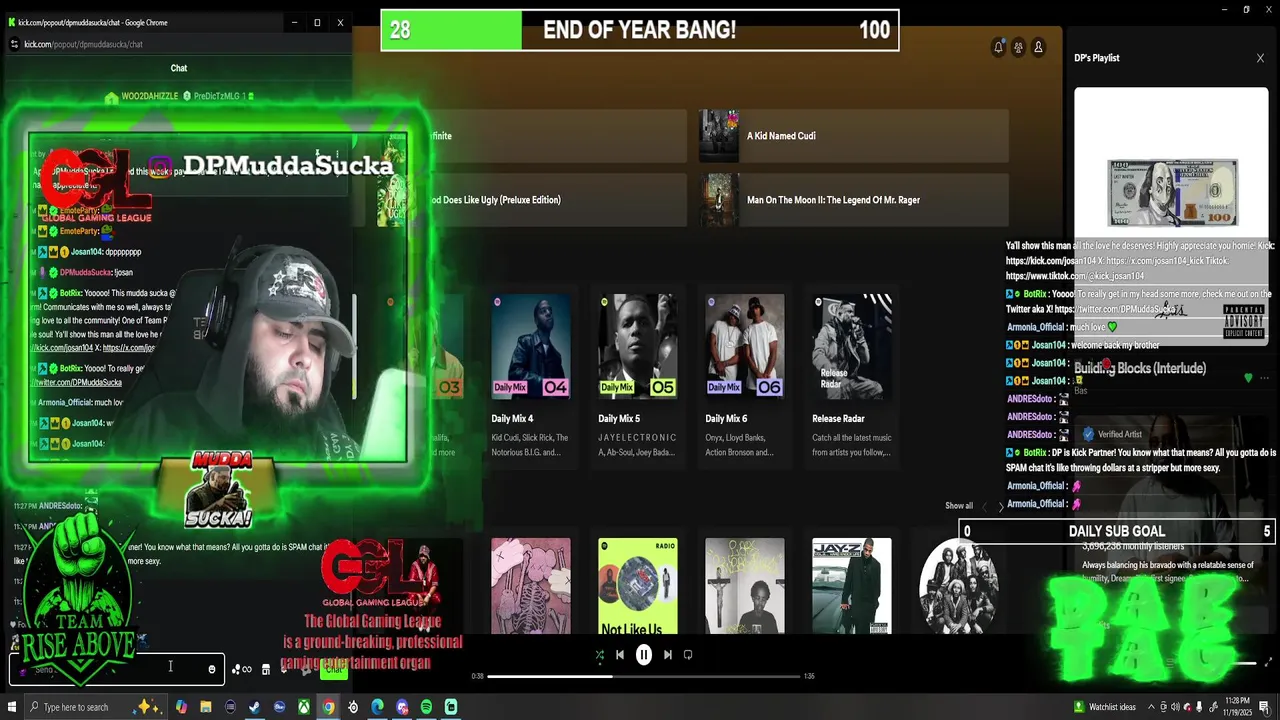Open the Kick chat shop icon
The image size is (1280, 720).
[x=265, y=669]
